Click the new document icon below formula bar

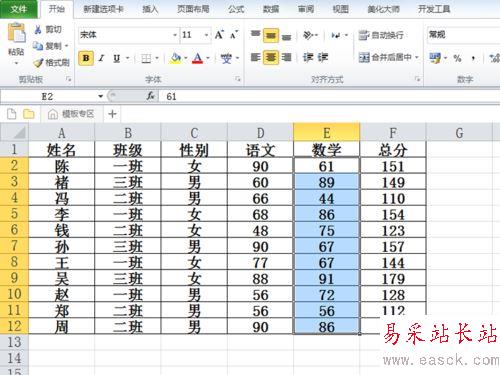(11, 114)
